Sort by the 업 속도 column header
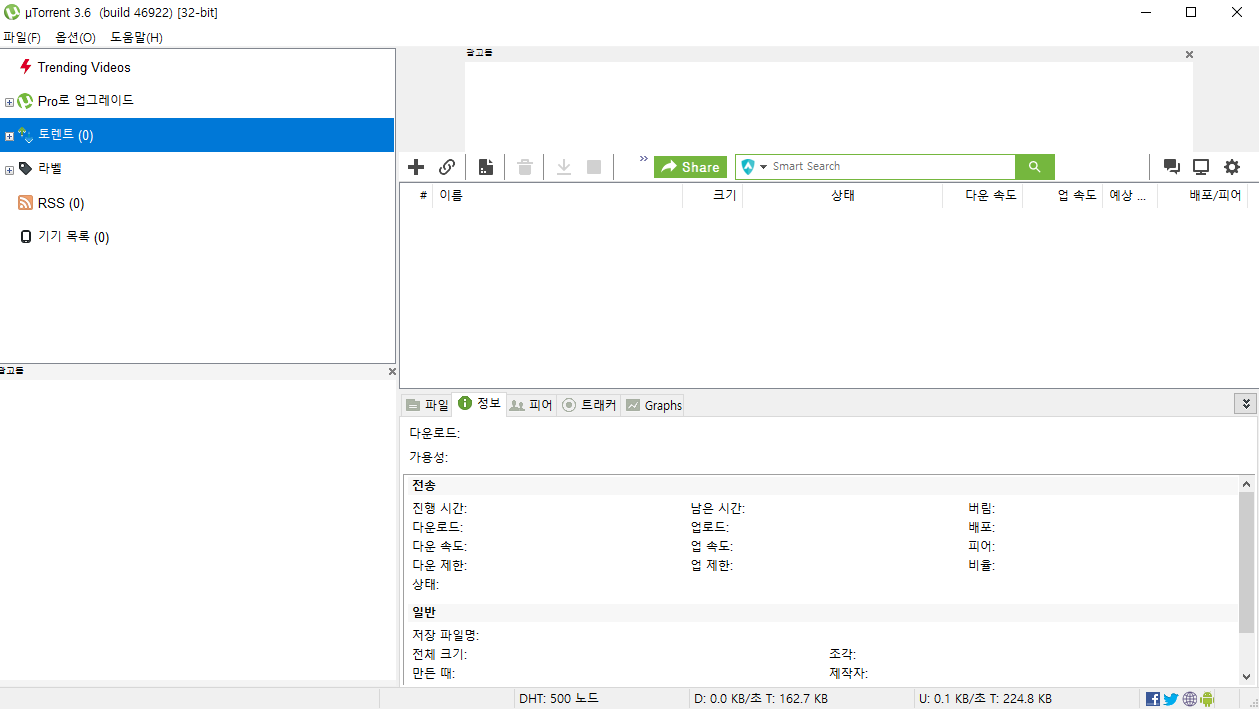1259x709 pixels. (1063, 196)
